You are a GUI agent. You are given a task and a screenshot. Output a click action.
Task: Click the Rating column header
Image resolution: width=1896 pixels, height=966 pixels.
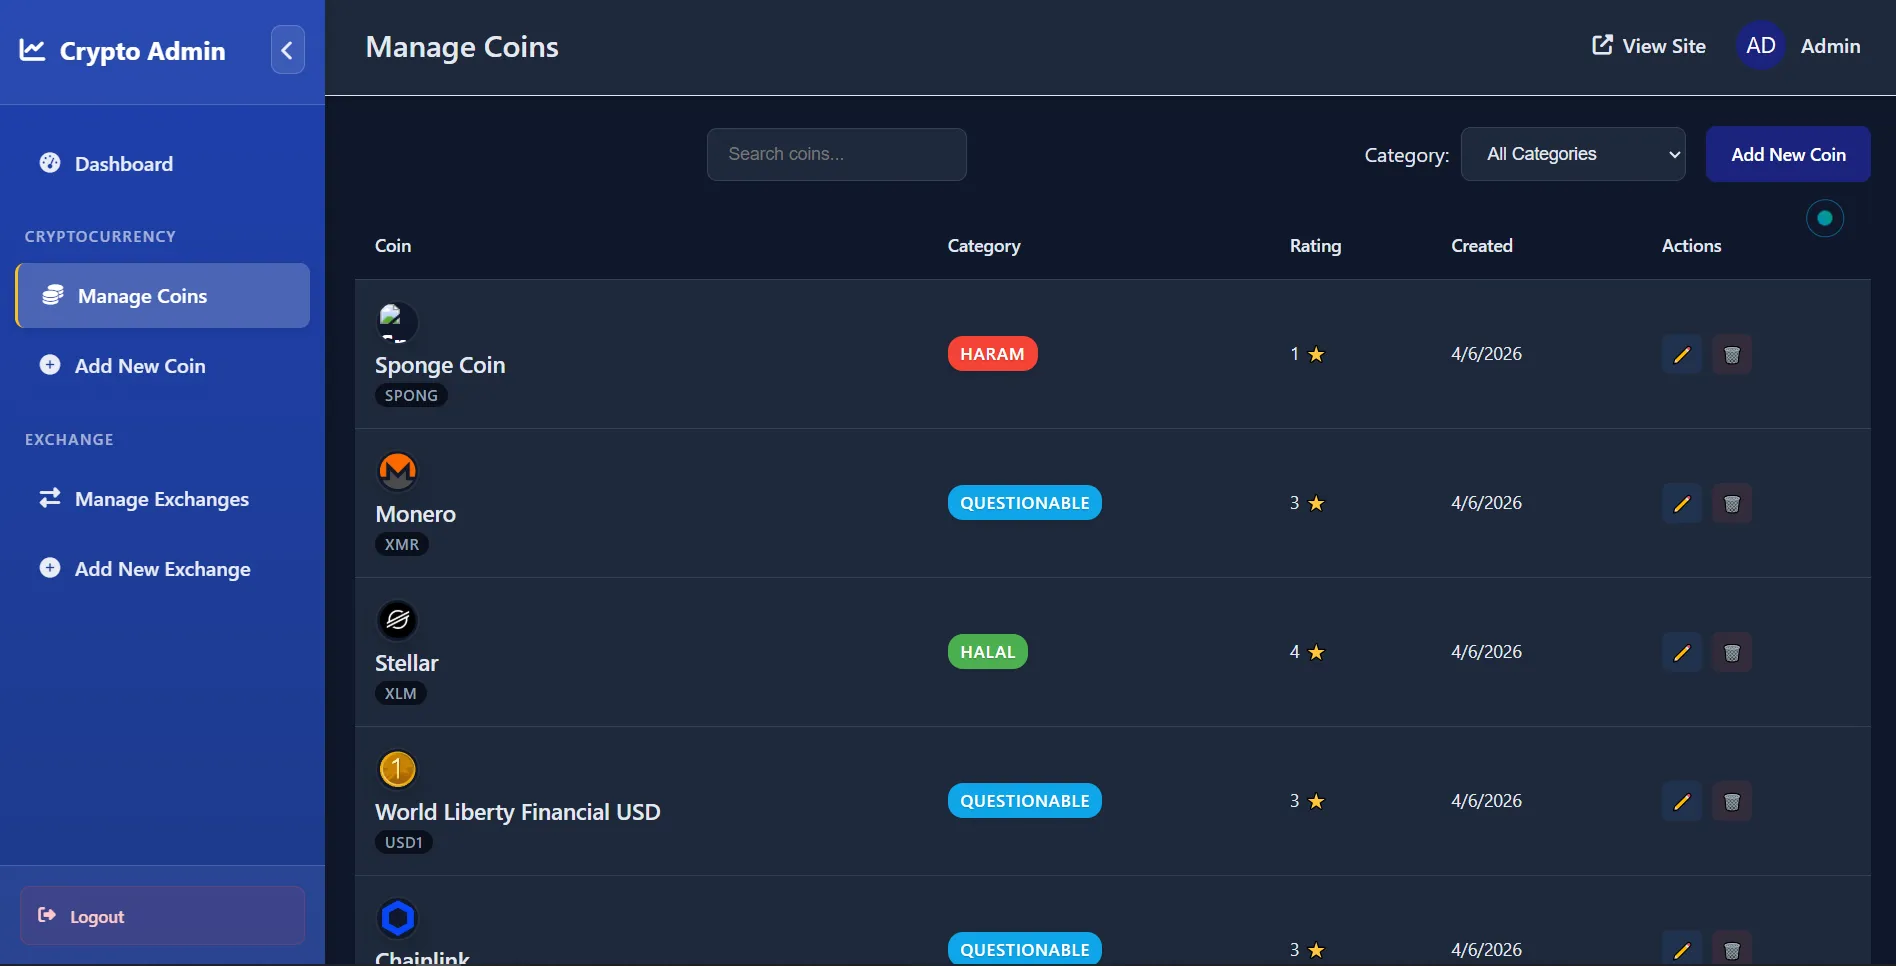pos(1315,246)
